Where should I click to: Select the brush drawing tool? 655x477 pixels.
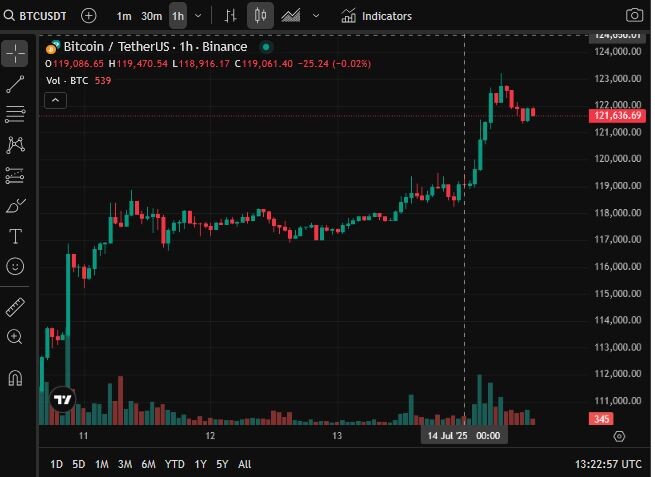coord(15,206)
